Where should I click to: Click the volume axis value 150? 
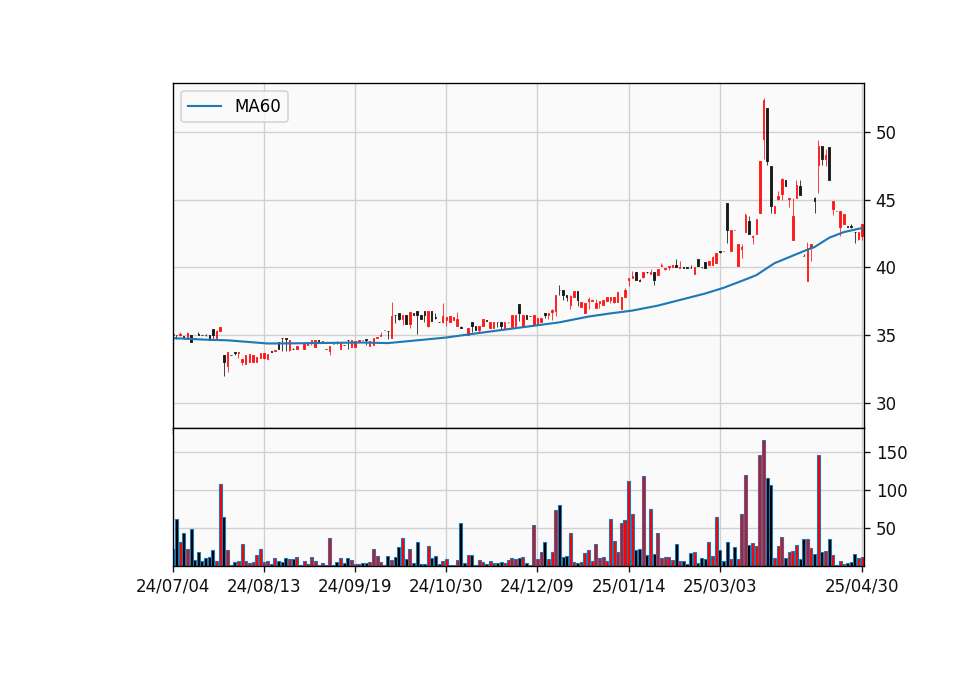point(892,453)
